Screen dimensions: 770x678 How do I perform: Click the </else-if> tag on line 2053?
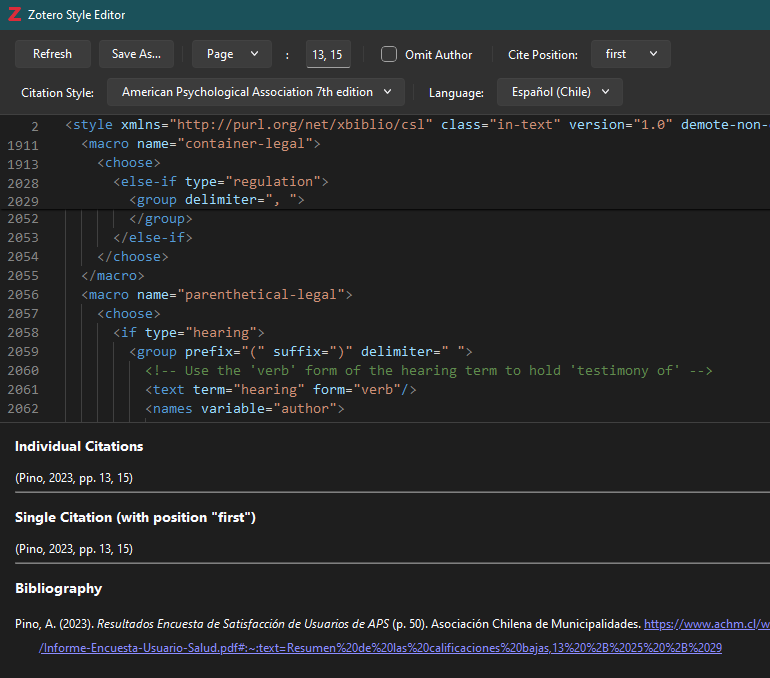pos(153,238)
